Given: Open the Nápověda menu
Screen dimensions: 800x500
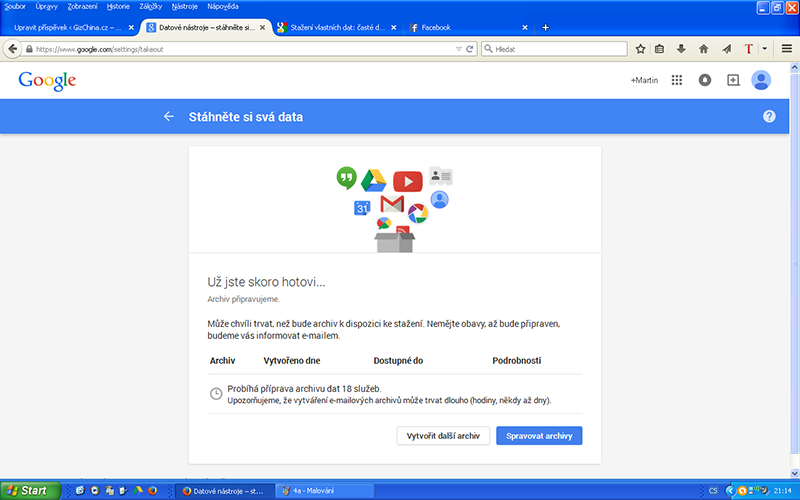Looking at the screenshot, I should (223, 7).
